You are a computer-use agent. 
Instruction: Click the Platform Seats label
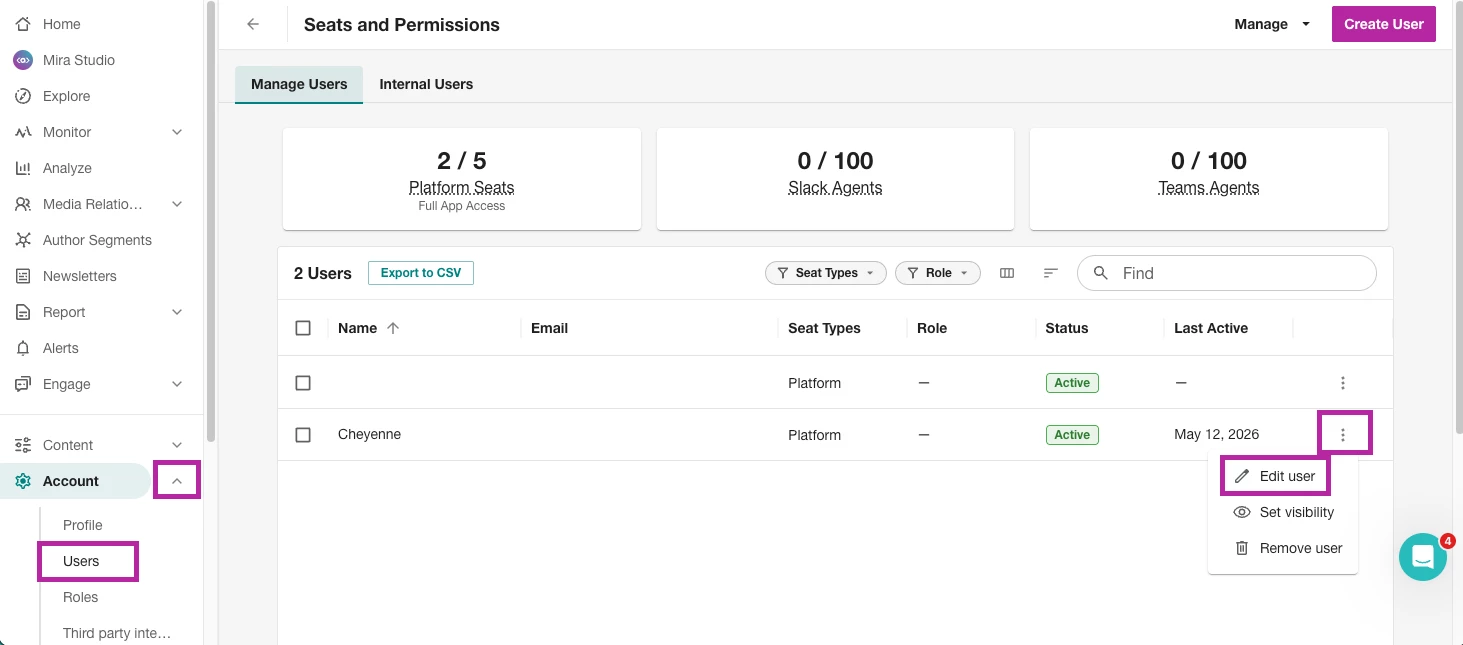tap(462, 187)
